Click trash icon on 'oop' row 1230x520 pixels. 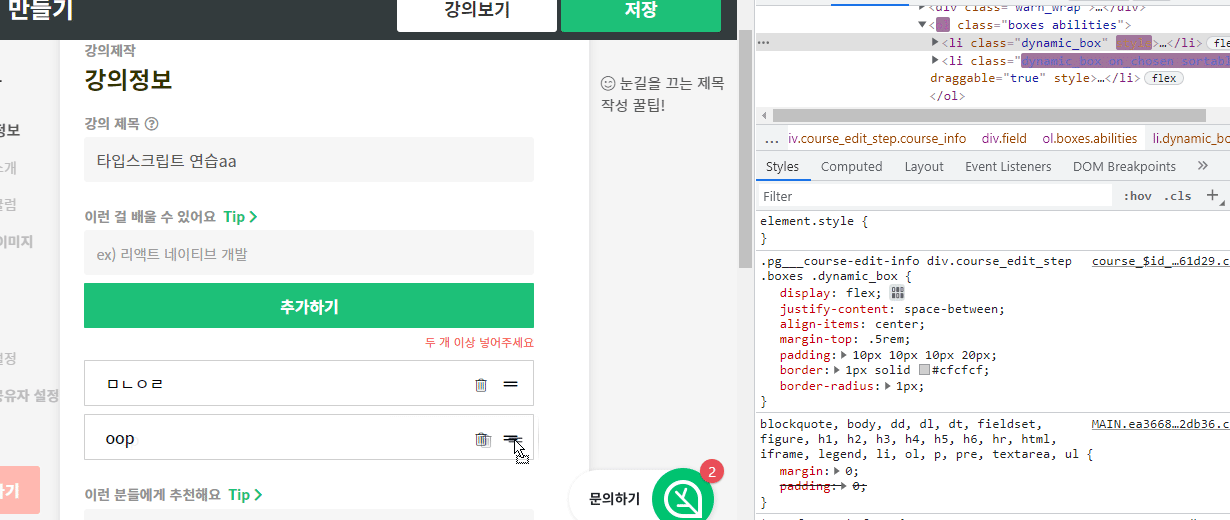482,439
